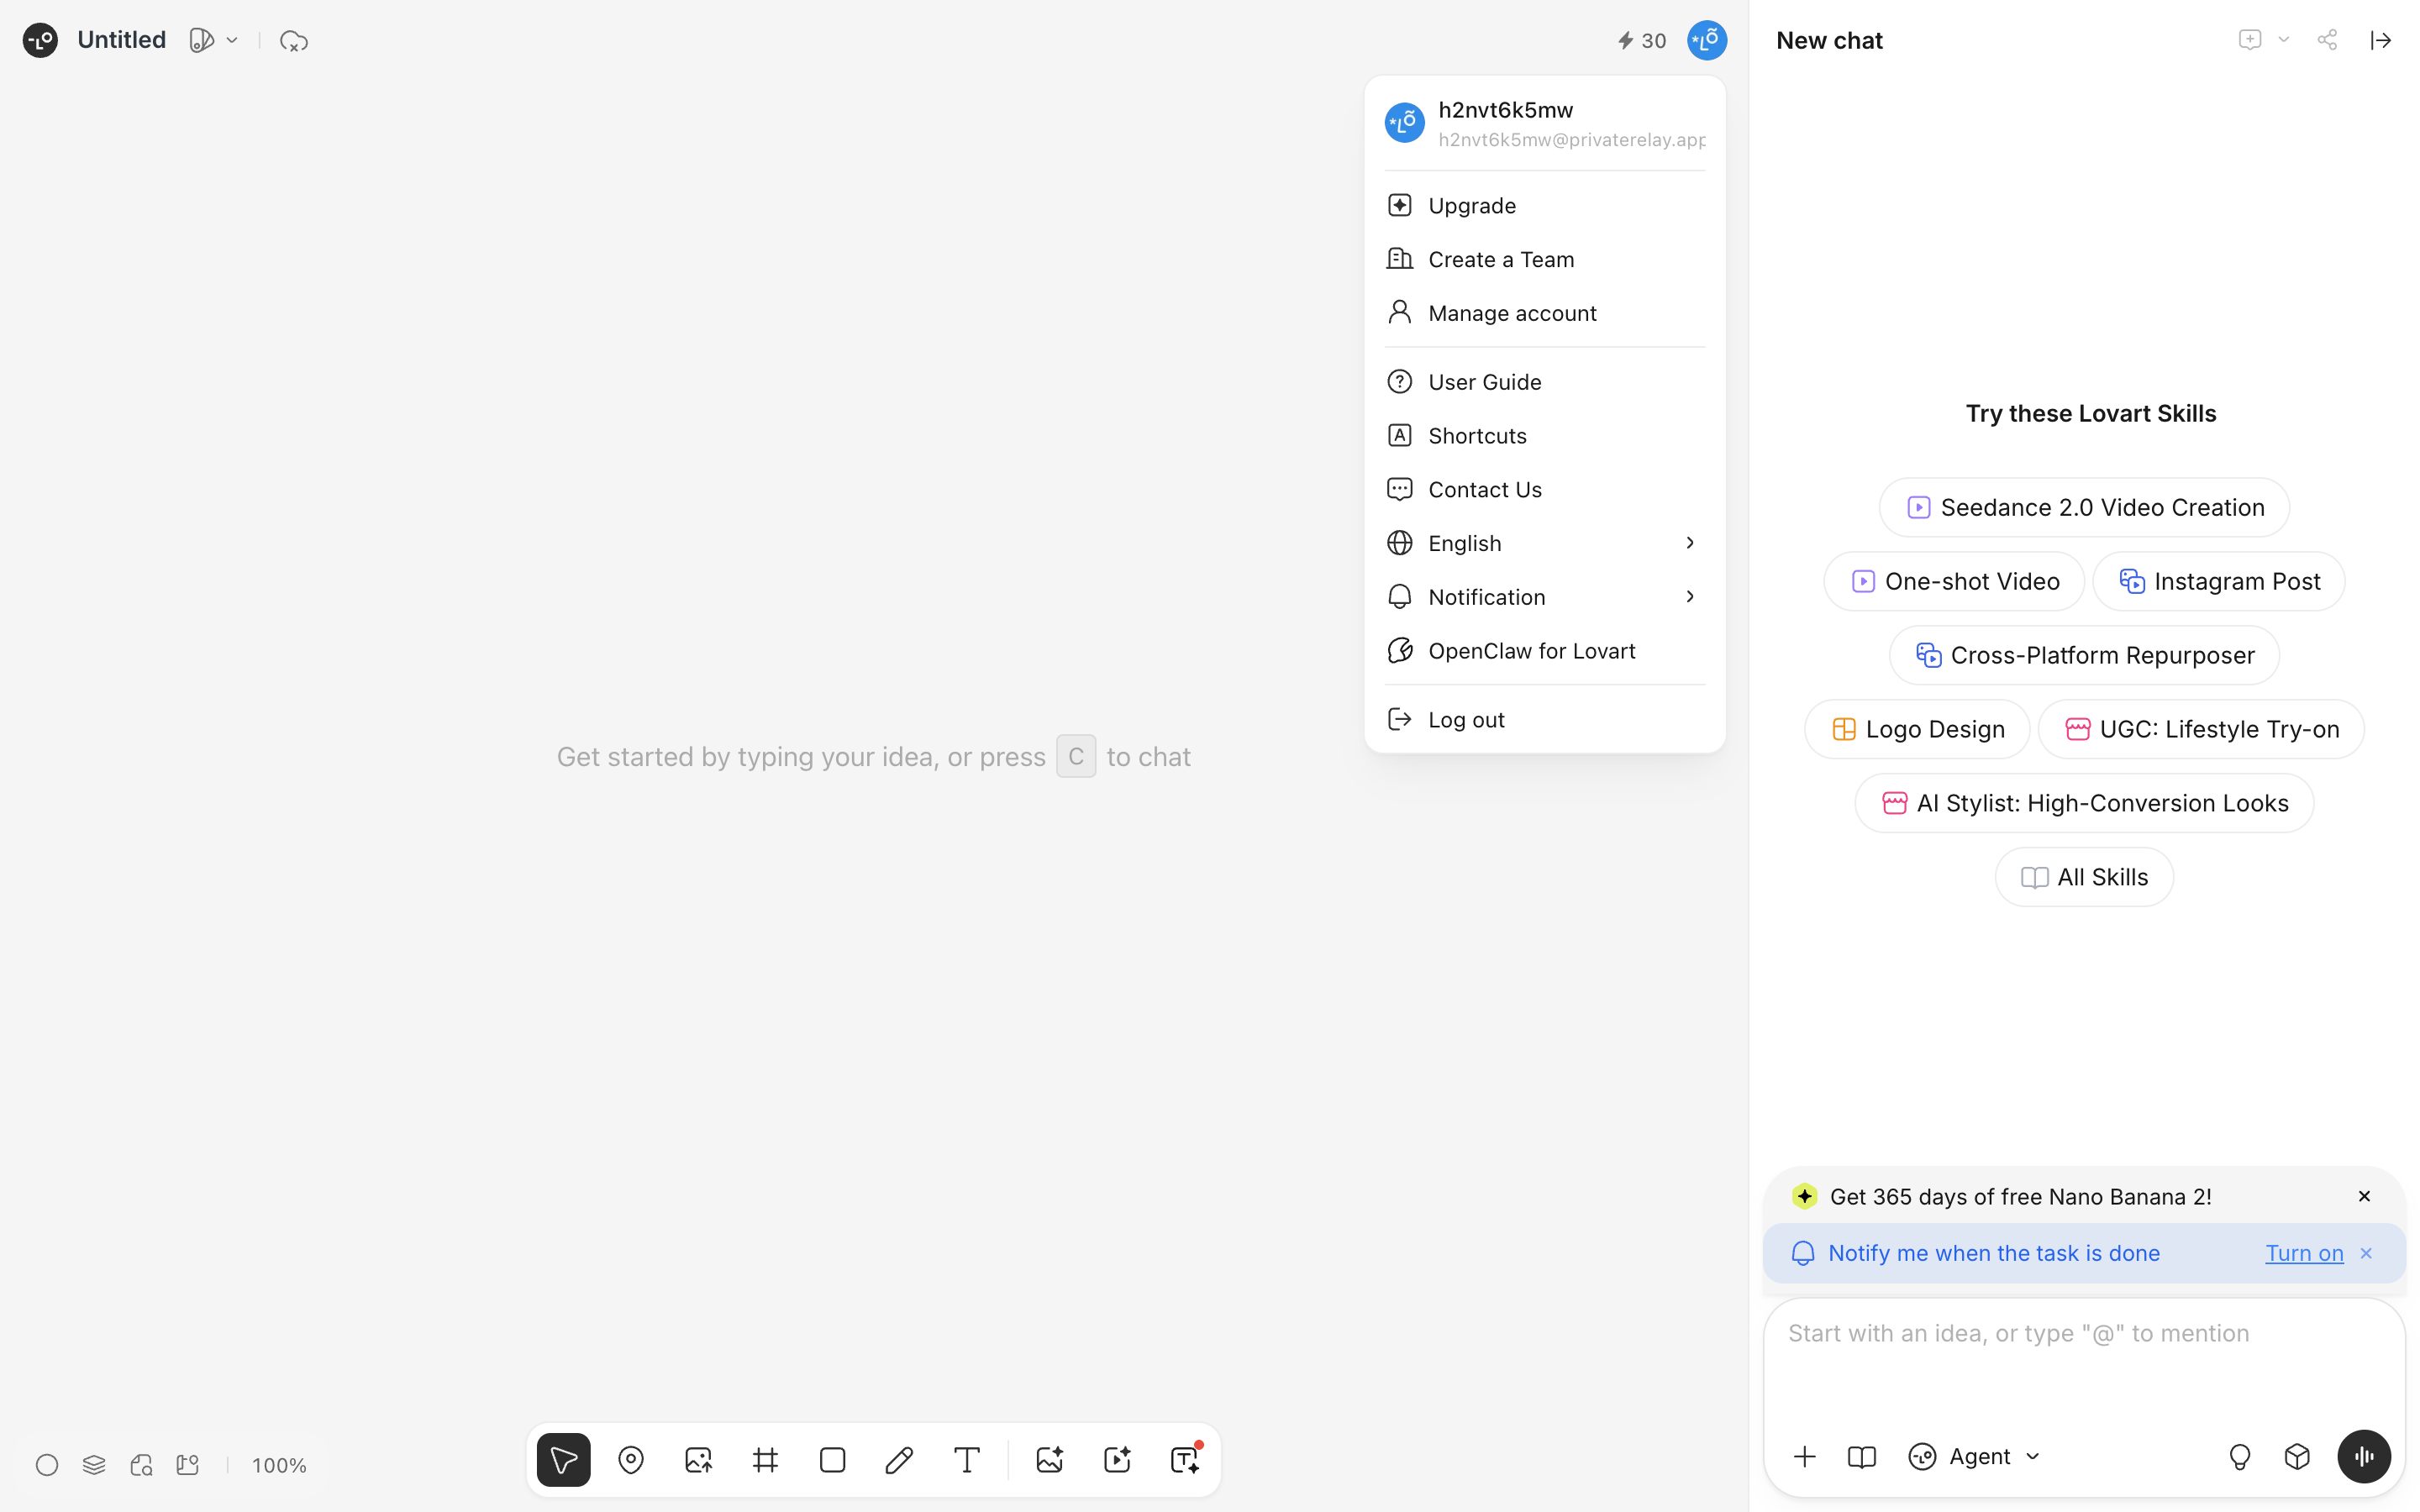Screen dimensions: 2420x1512
Task: Select Upgrade in the account menu
Action: point(1545,205)
